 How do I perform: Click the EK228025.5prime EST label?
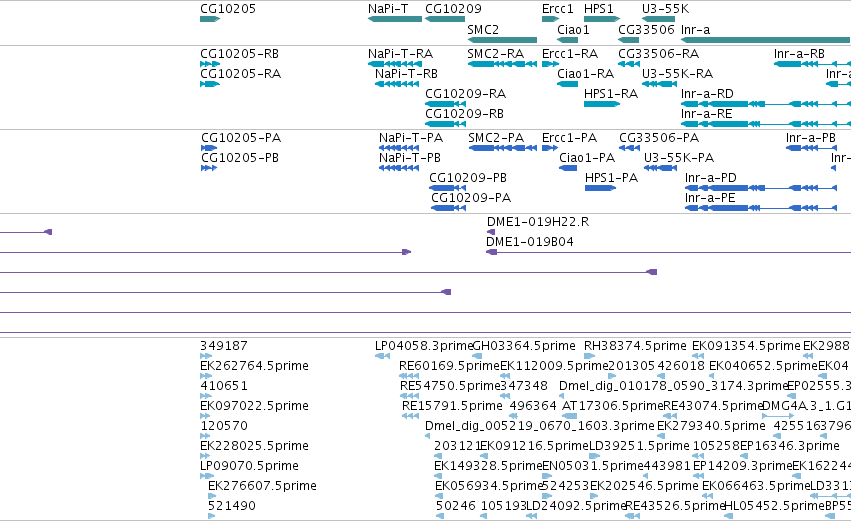[x=255, y=446]
